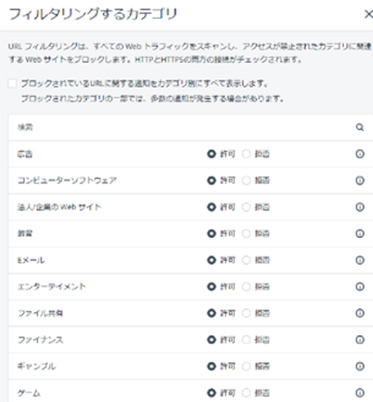The width and height of the screenshot is (373, 402).
Task: Select 拒否 for ファイナンス category
Action: click(246, 340)
